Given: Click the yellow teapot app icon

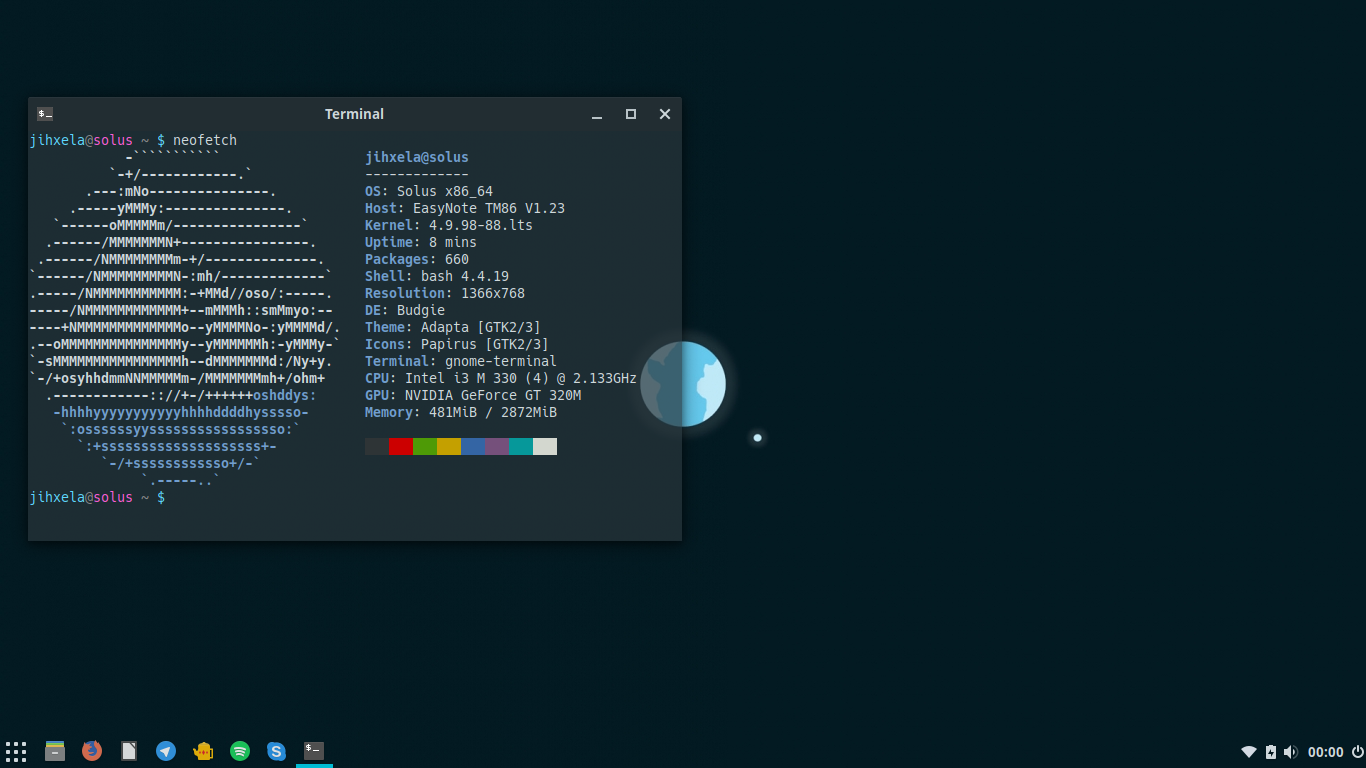Looking at the screenshot, I should tap(203, 751).
